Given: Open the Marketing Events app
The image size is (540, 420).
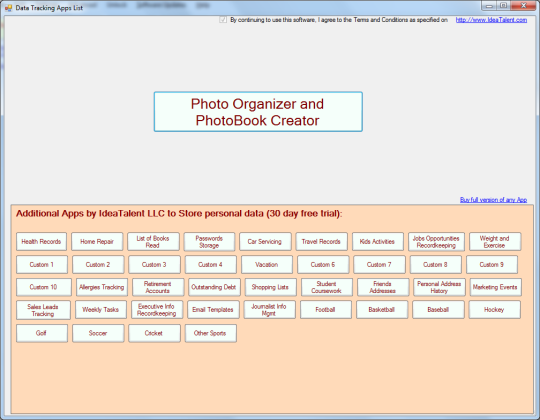Looking at the screenshot, I should coord(496,287).
